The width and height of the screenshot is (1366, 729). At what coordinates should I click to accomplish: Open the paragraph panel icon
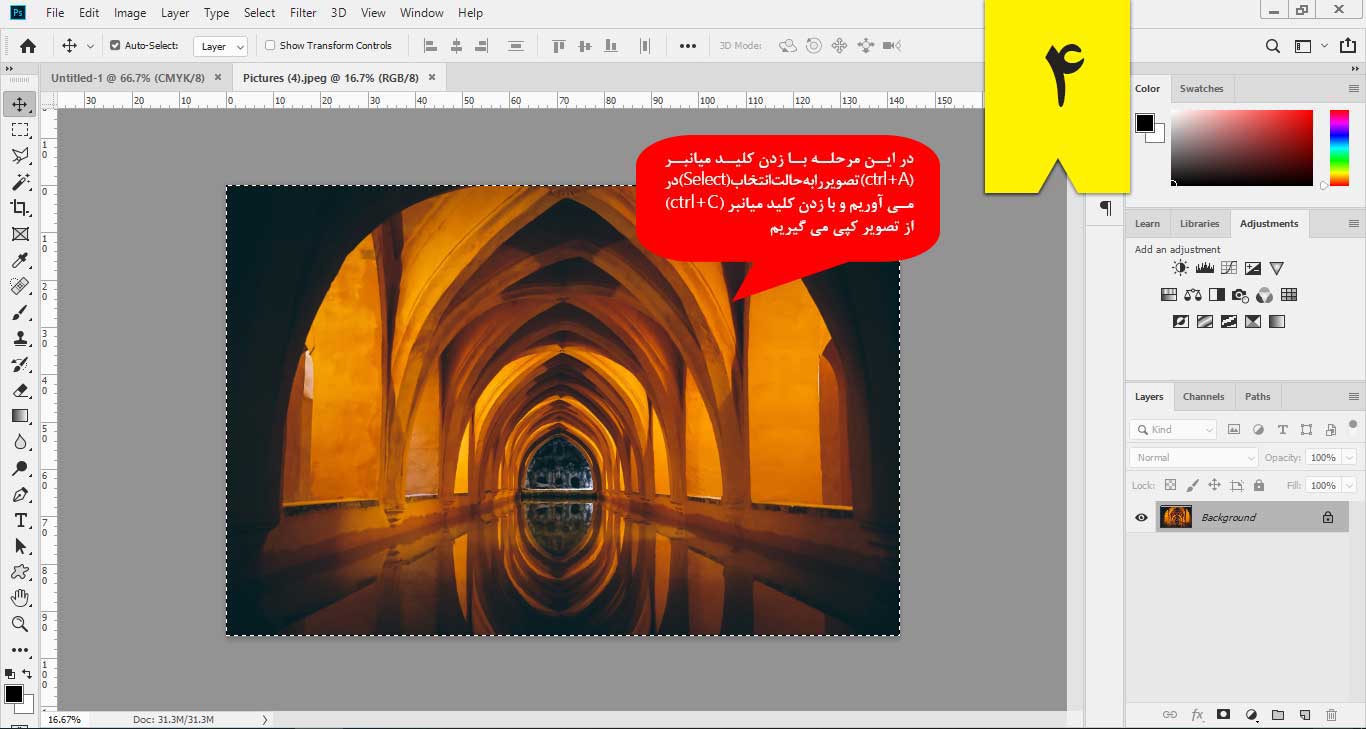tap(1105, 208)
